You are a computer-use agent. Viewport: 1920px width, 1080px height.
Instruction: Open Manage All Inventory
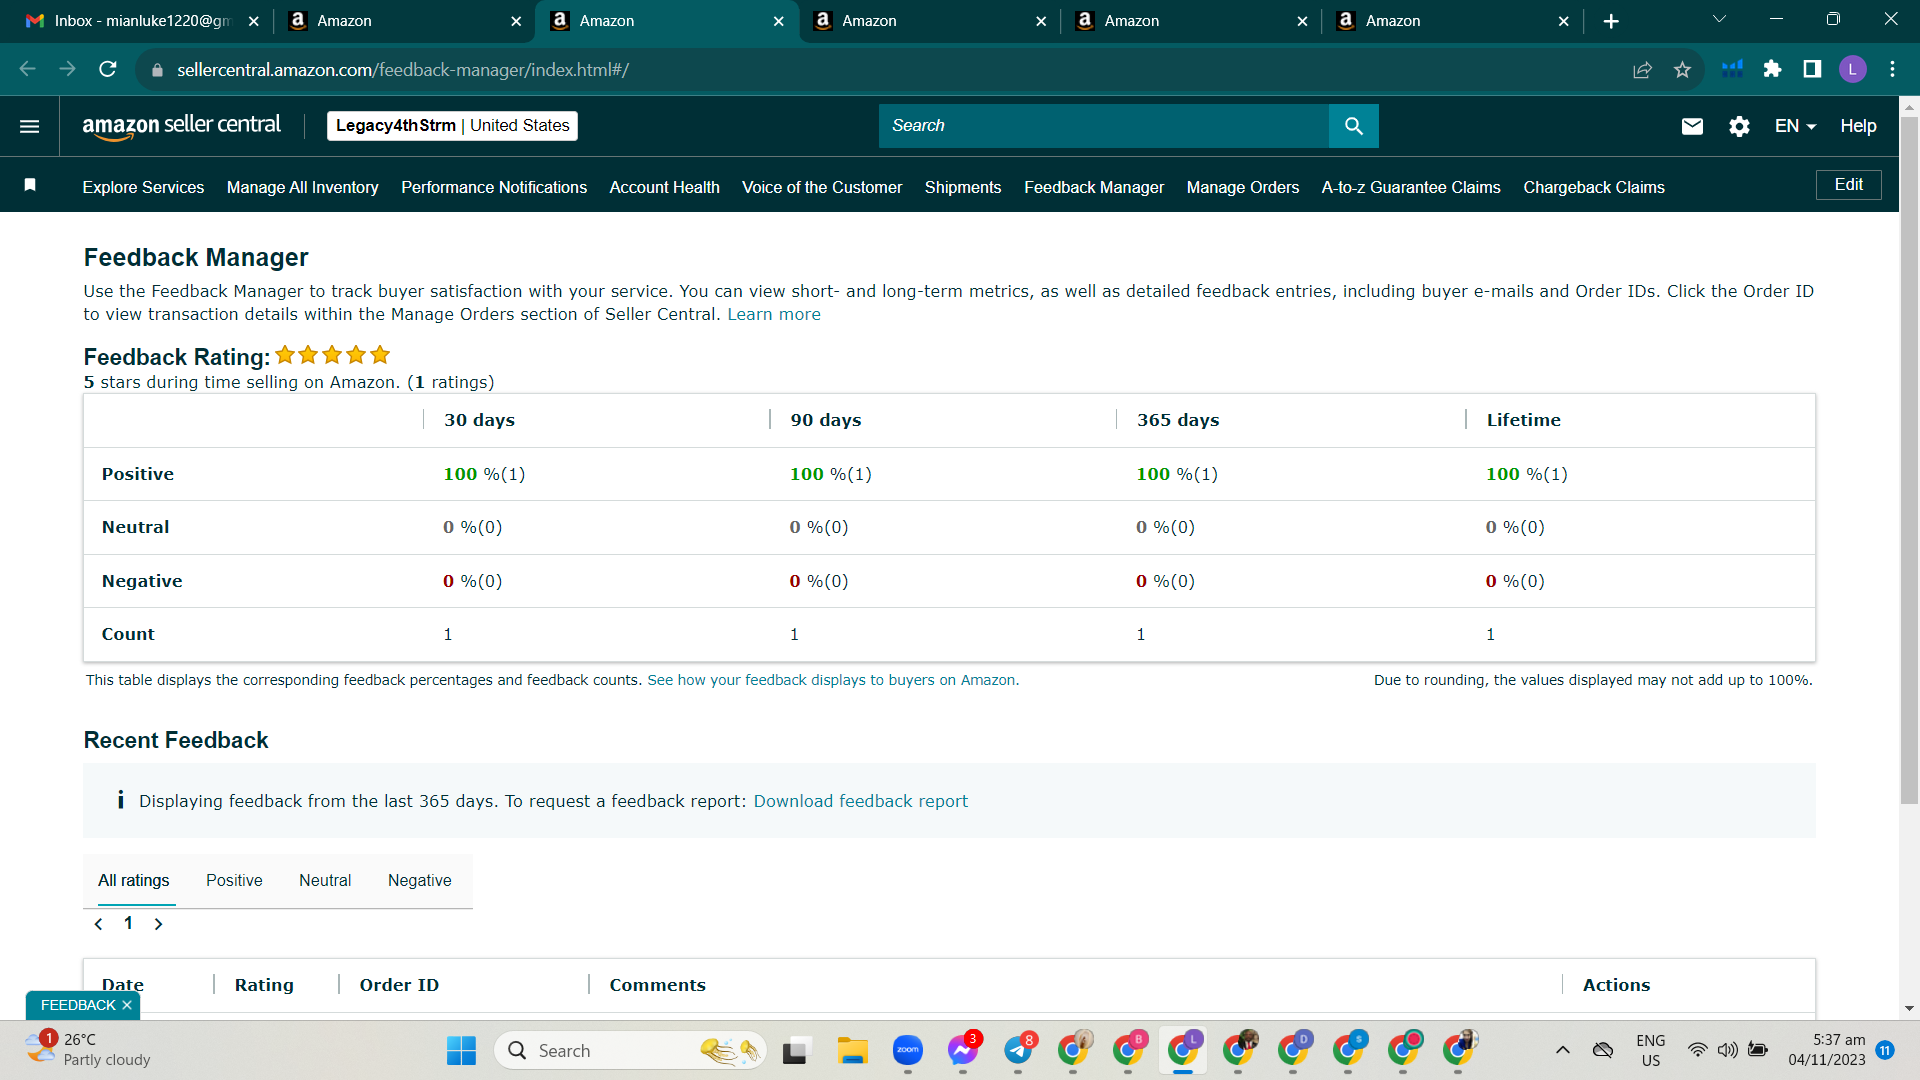pyautogui.click(x=303, y=187)
